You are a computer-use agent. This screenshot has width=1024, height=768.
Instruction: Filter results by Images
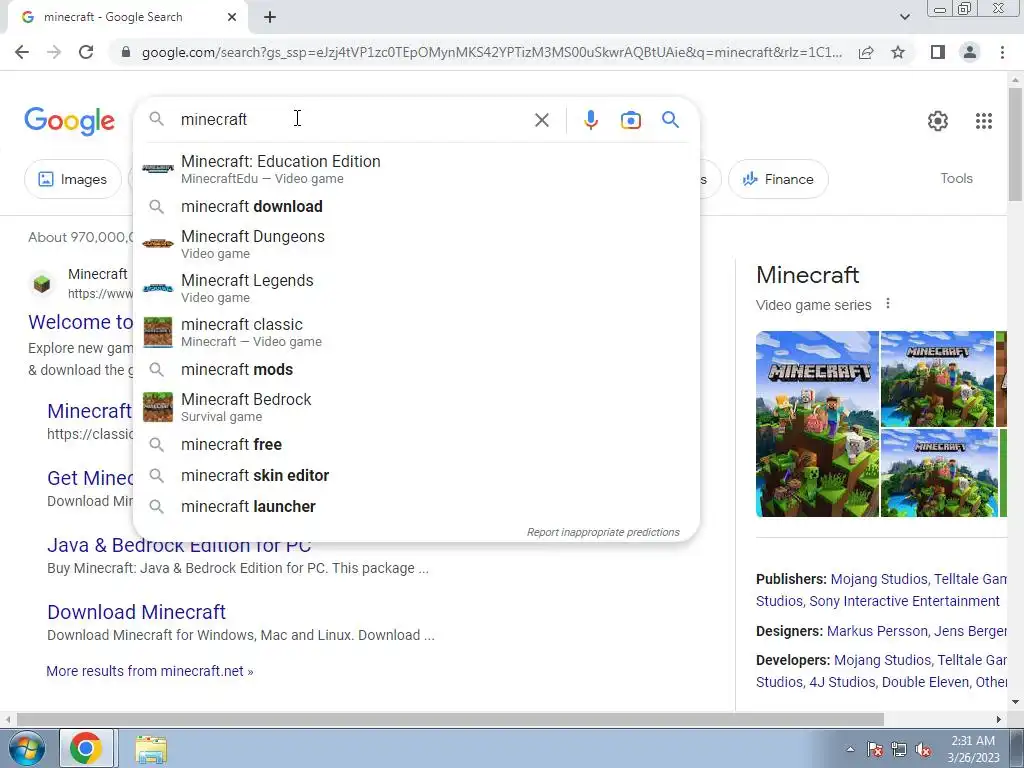[72, 179]
